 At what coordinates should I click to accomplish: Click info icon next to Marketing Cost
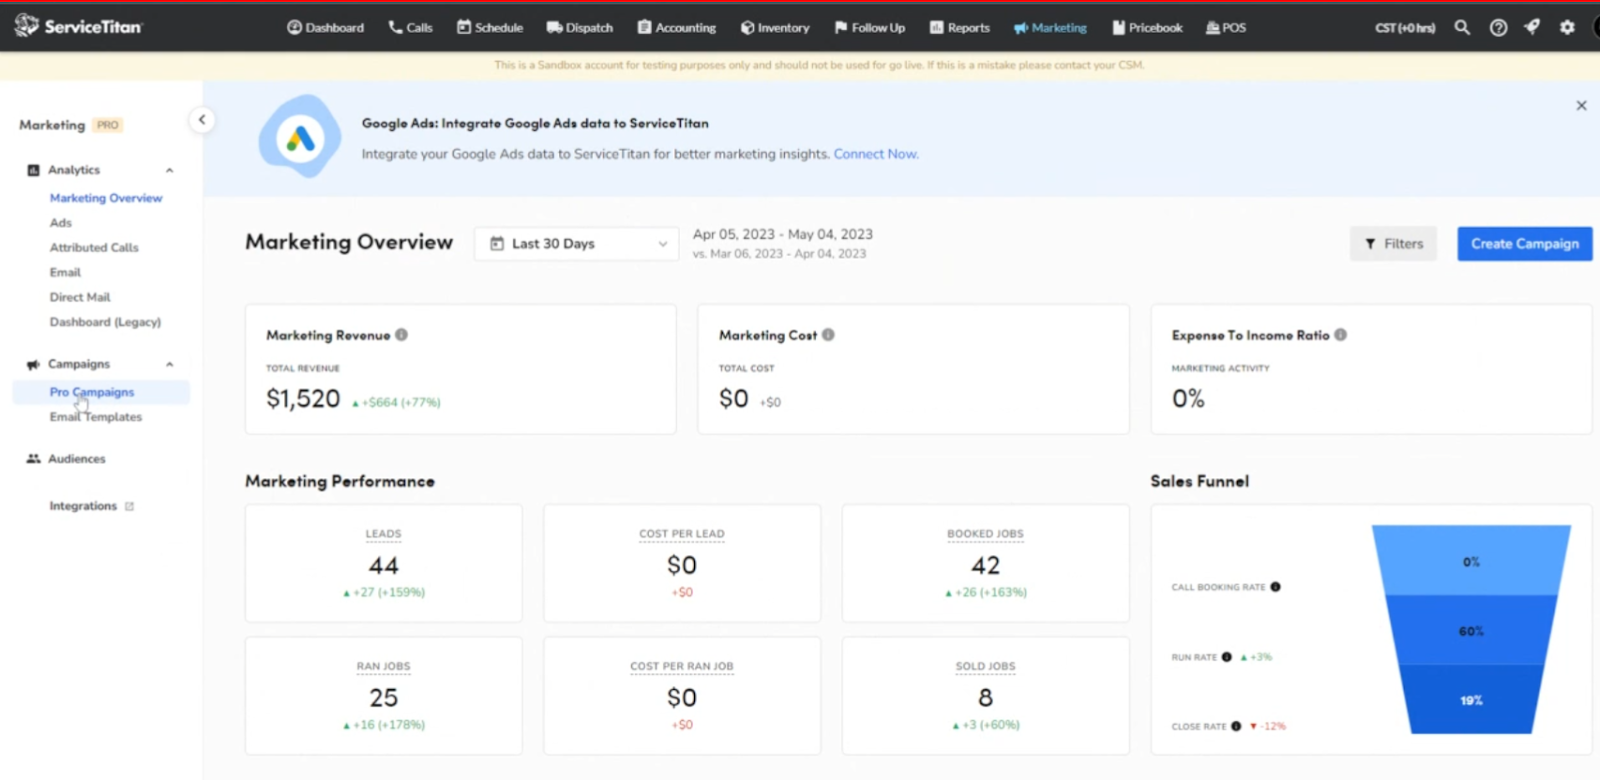pyautogui.click(x=828, y=335)
